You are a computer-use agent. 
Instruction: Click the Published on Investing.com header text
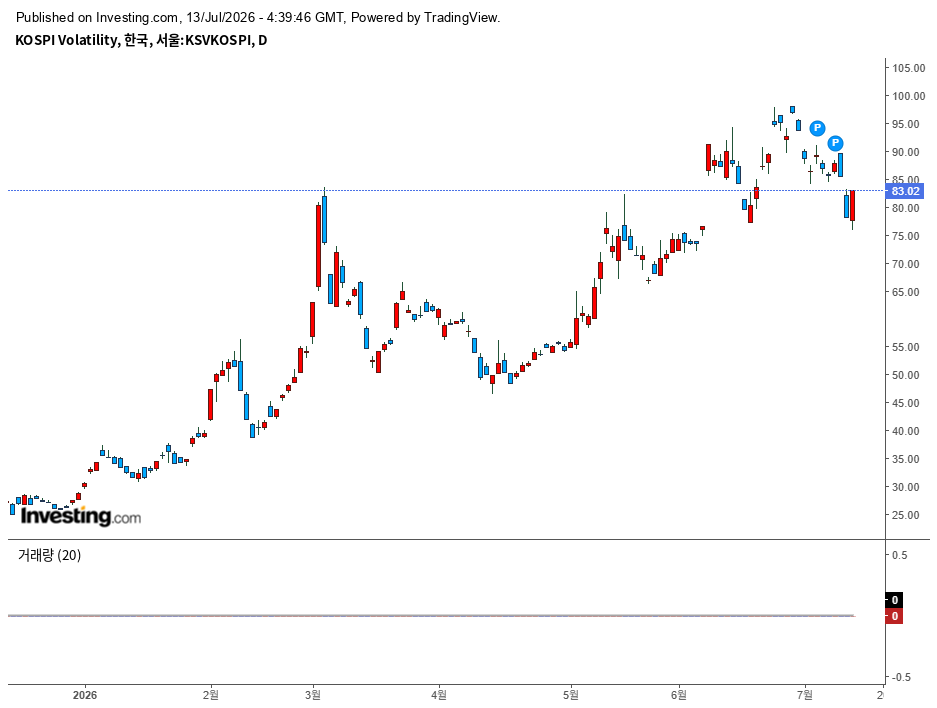click(x=258, y=18)
